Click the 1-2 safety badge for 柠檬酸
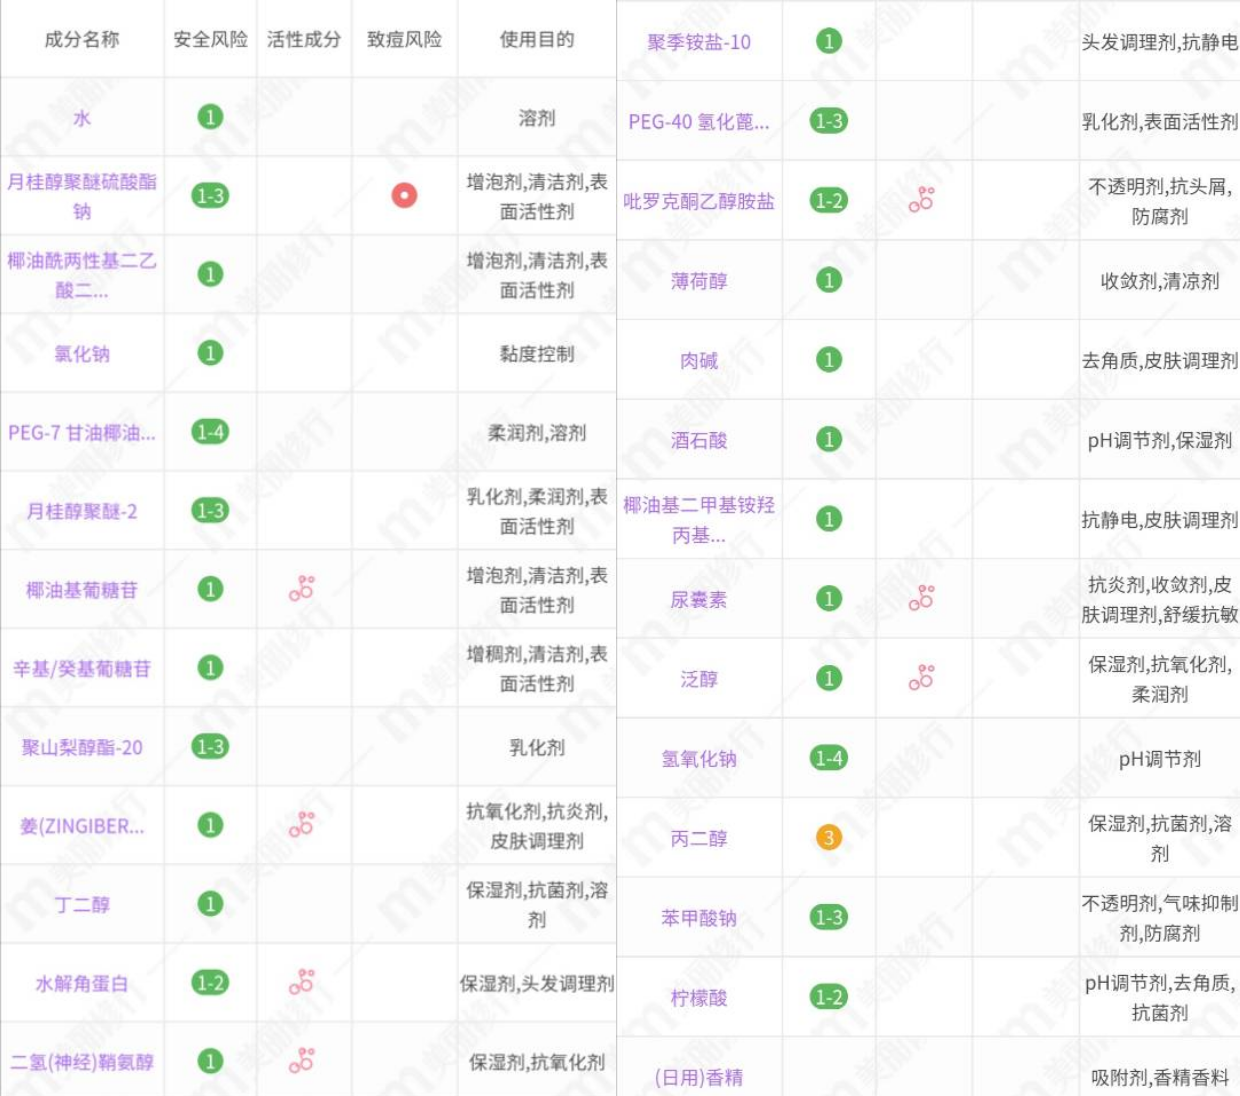The image size is (1240, 1096). pos(828,997)
